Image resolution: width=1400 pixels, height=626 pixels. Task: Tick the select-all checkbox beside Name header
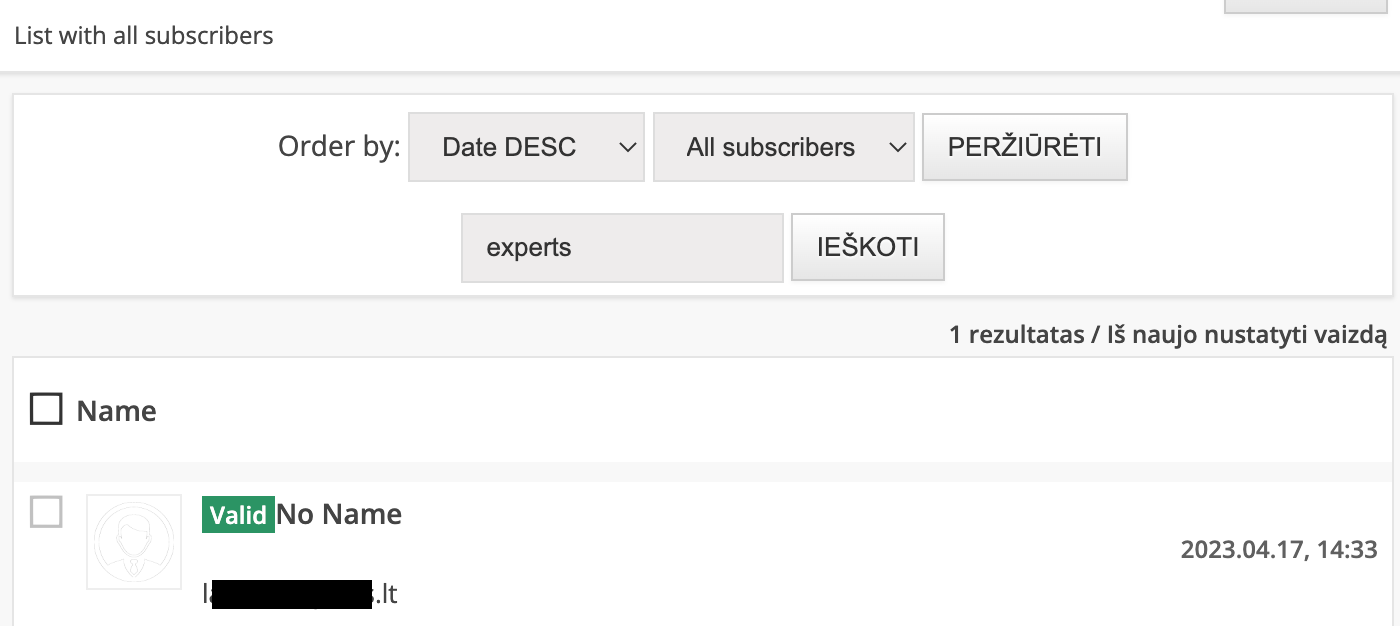coord(46,409)
